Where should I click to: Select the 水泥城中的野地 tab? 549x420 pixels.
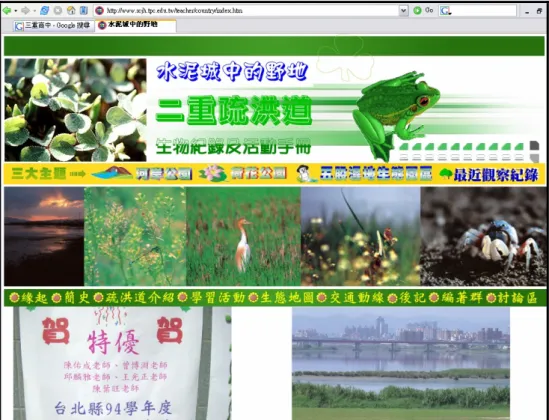(x=135, y=25)
